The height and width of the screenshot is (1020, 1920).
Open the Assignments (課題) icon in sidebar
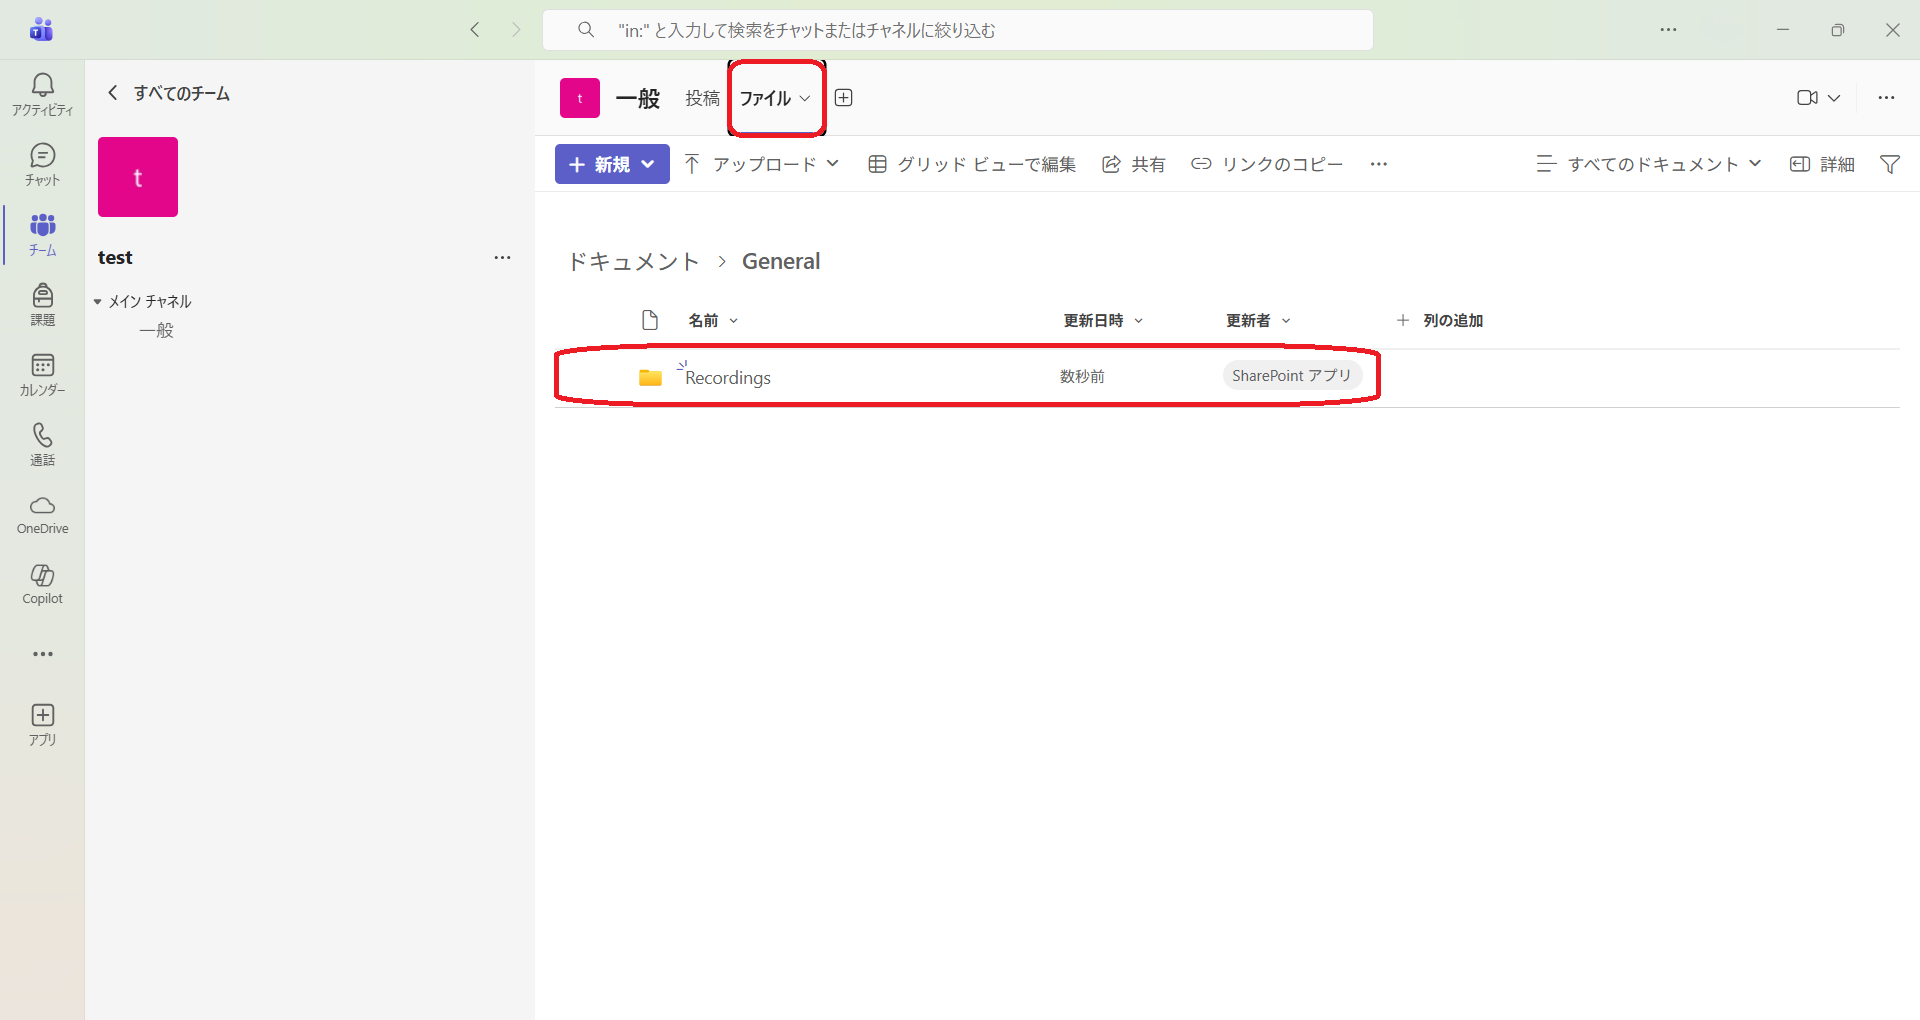42,304
